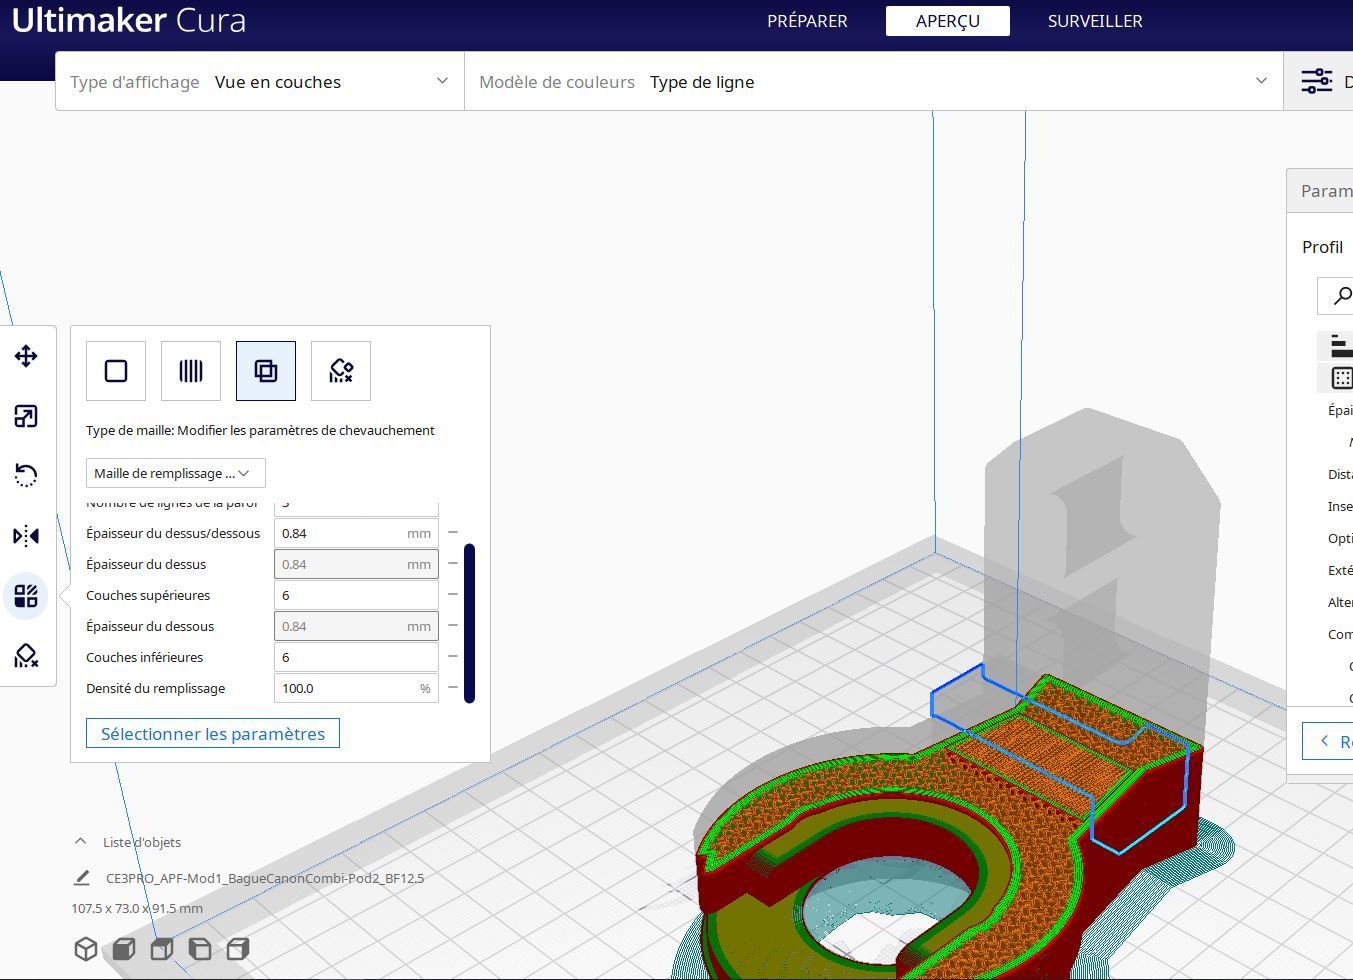Screen dimensions: 1353x980
Task: Choose the normal model mesh type icon
Action: tap(116, 371)
